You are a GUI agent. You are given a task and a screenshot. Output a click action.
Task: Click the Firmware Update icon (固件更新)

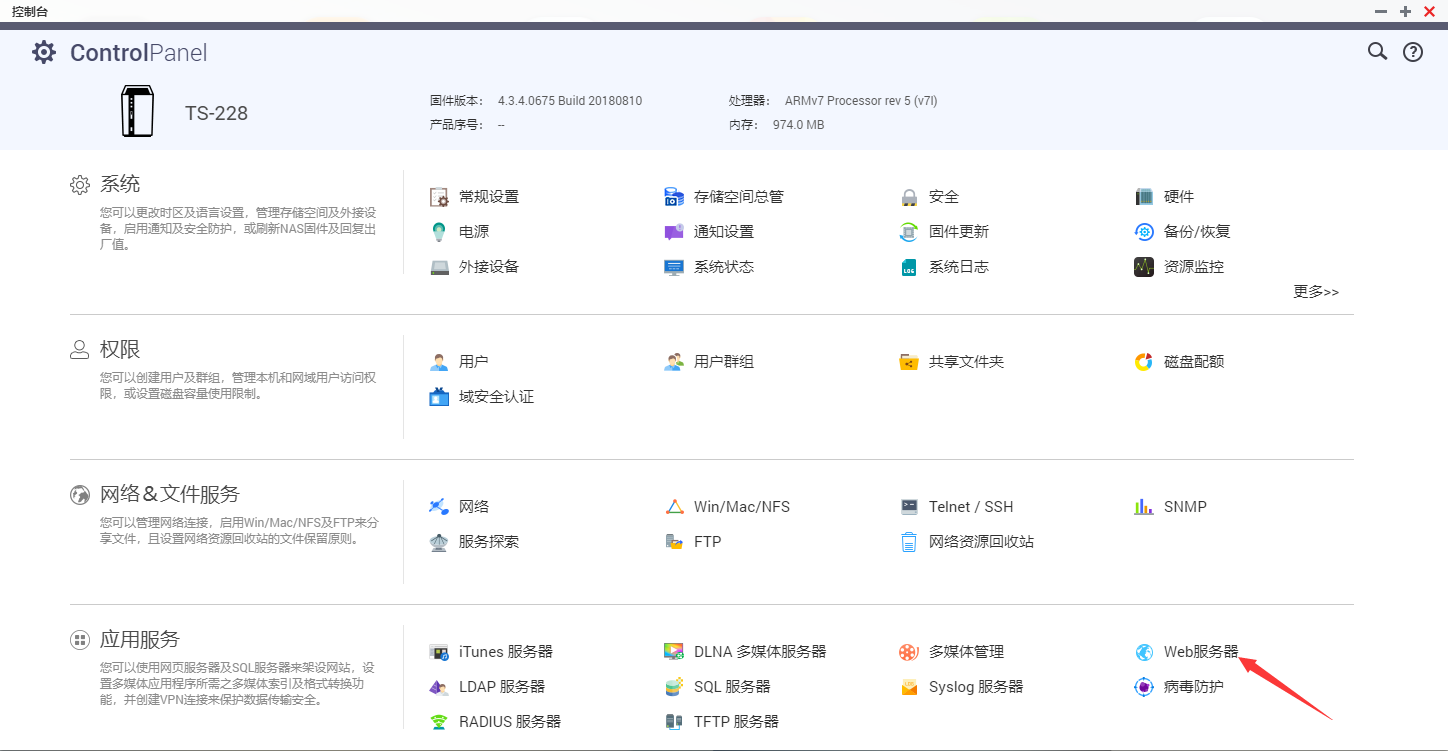point(909,232)
